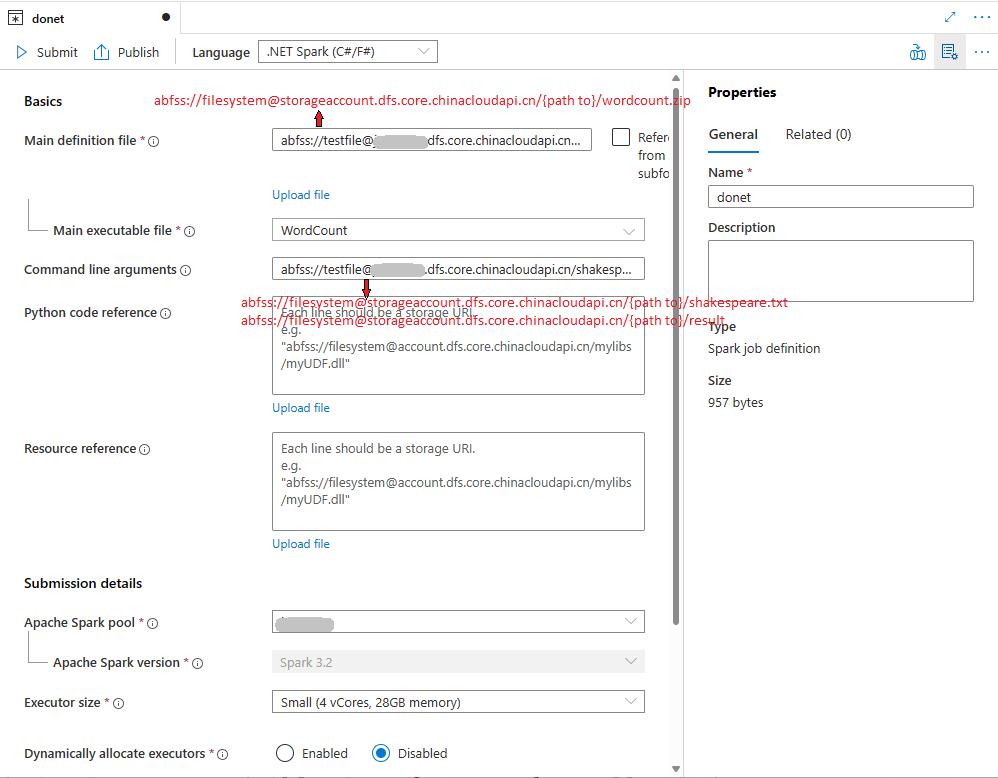Viewport: 998px width, 778px height.
Task: Click the Spark job definition type text
Action: click(764, 349)
